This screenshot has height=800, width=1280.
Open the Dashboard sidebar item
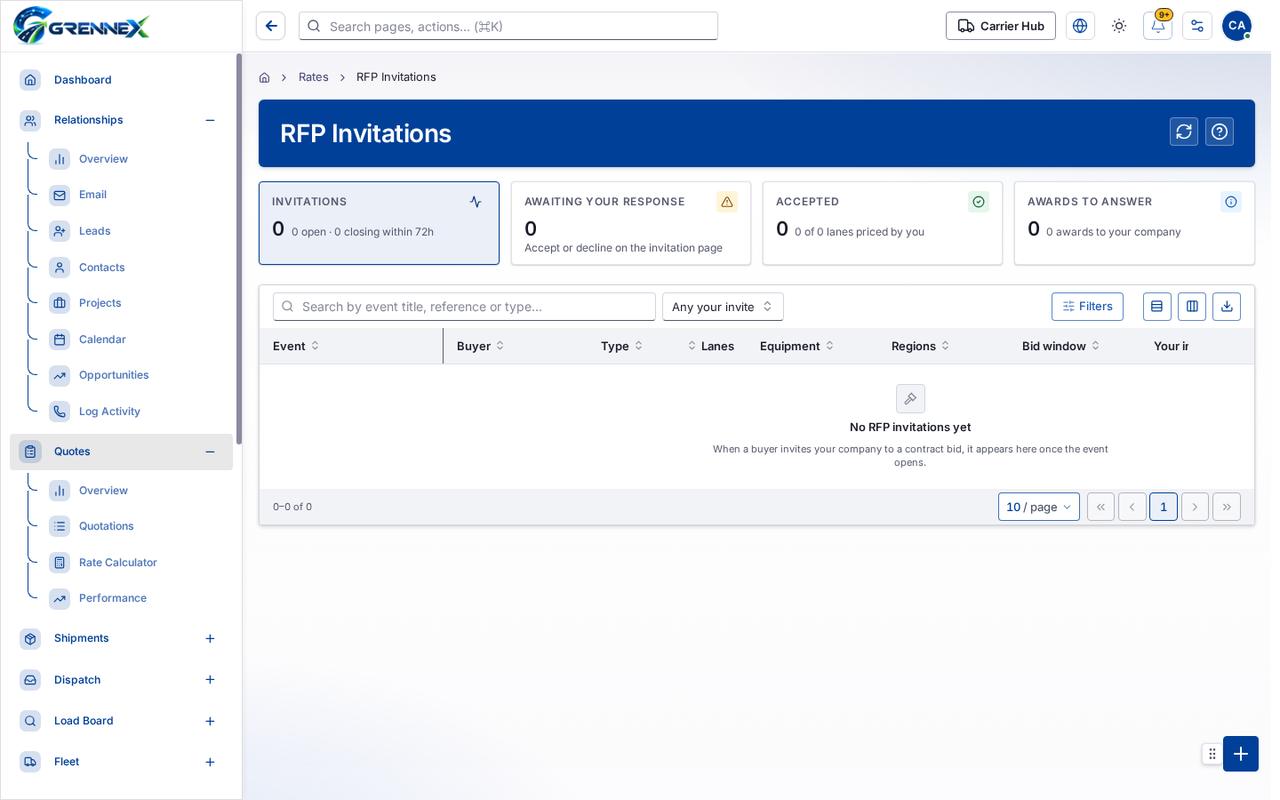pos(121,80)
